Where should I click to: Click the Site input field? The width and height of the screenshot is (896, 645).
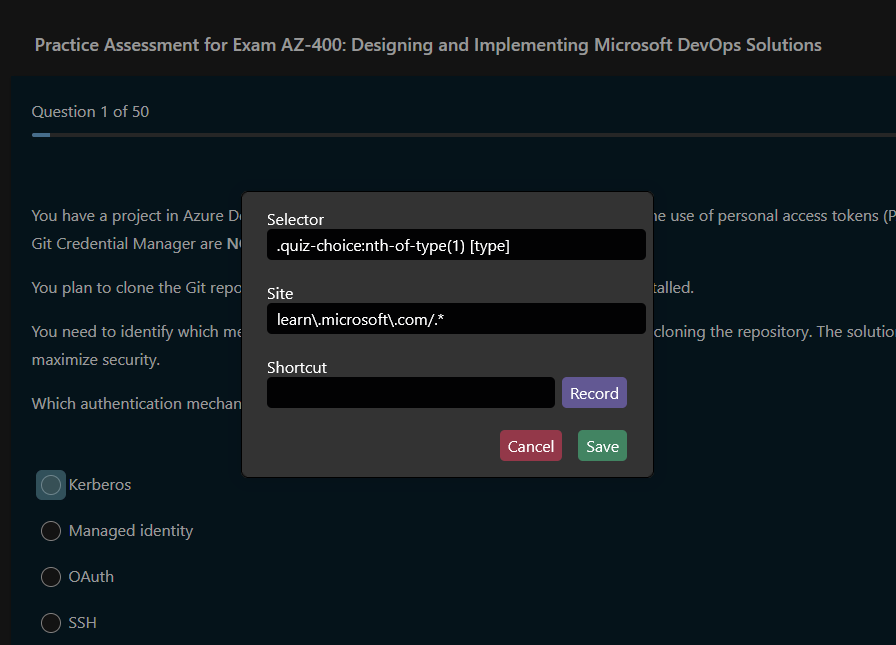pyautogui.click(x=456, y=319)
